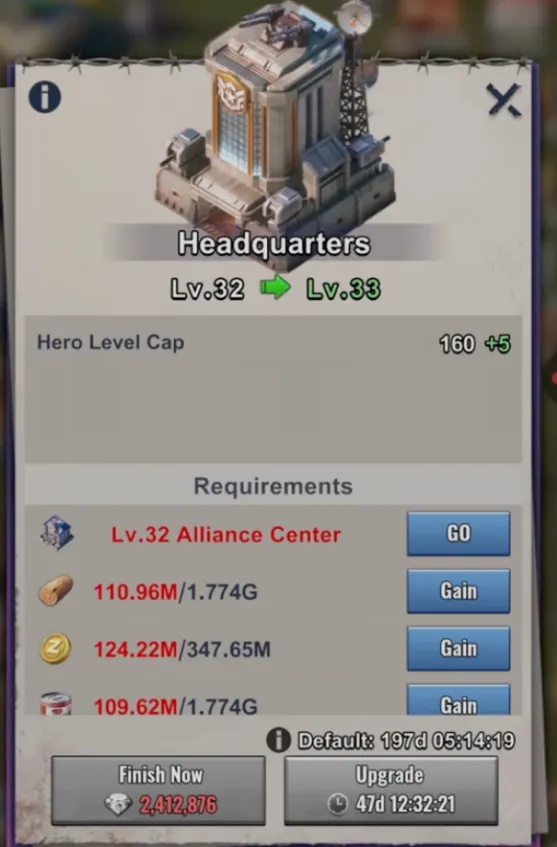This screenshot has height=847, width=557.
Task: Click the food can resource icon
Action: [x=56, y=704]
